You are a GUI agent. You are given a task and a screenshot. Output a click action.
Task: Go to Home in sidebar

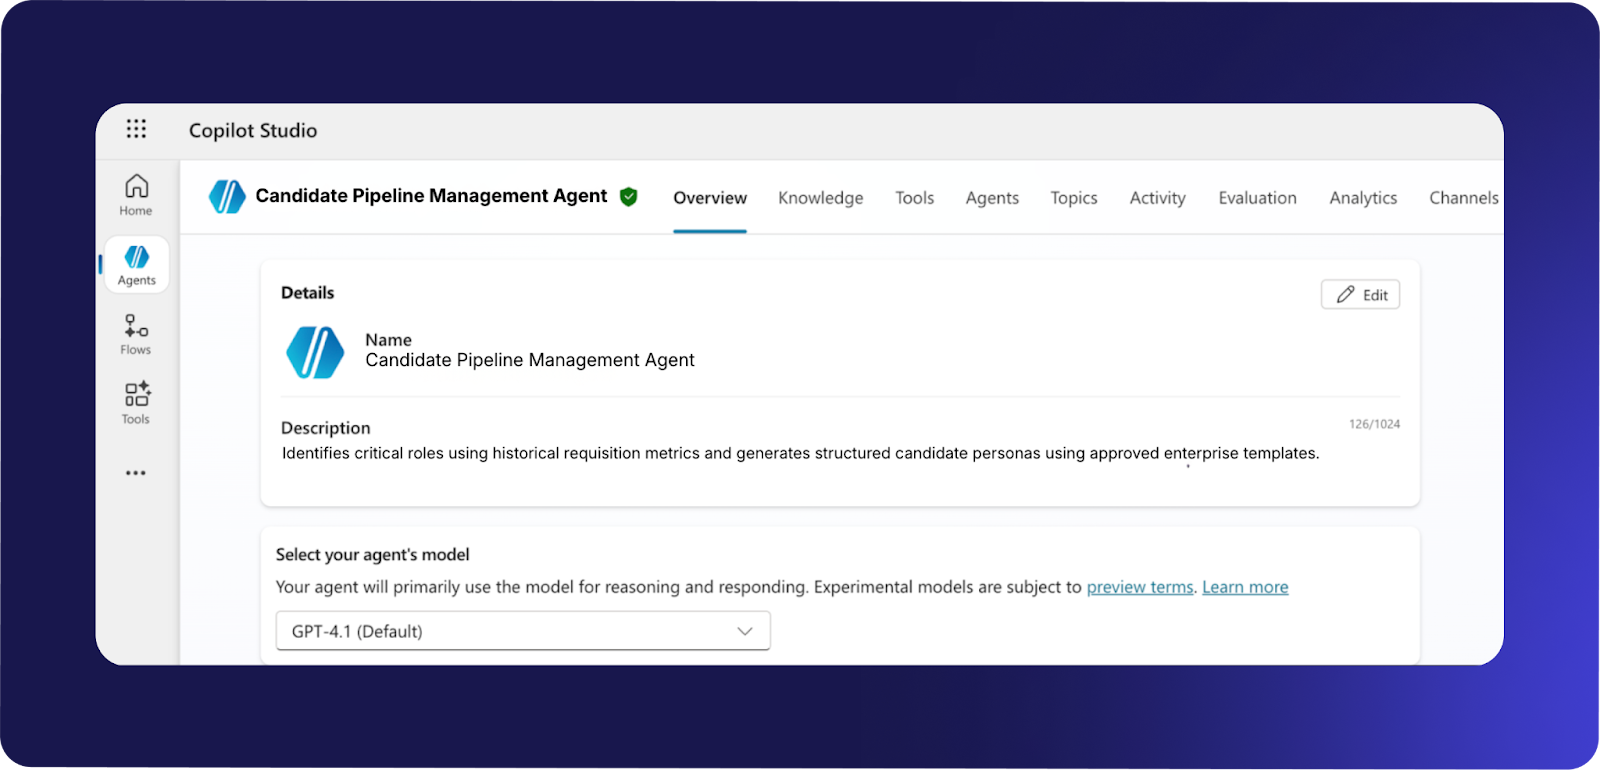pyautogui.click(x=136, y=195)
